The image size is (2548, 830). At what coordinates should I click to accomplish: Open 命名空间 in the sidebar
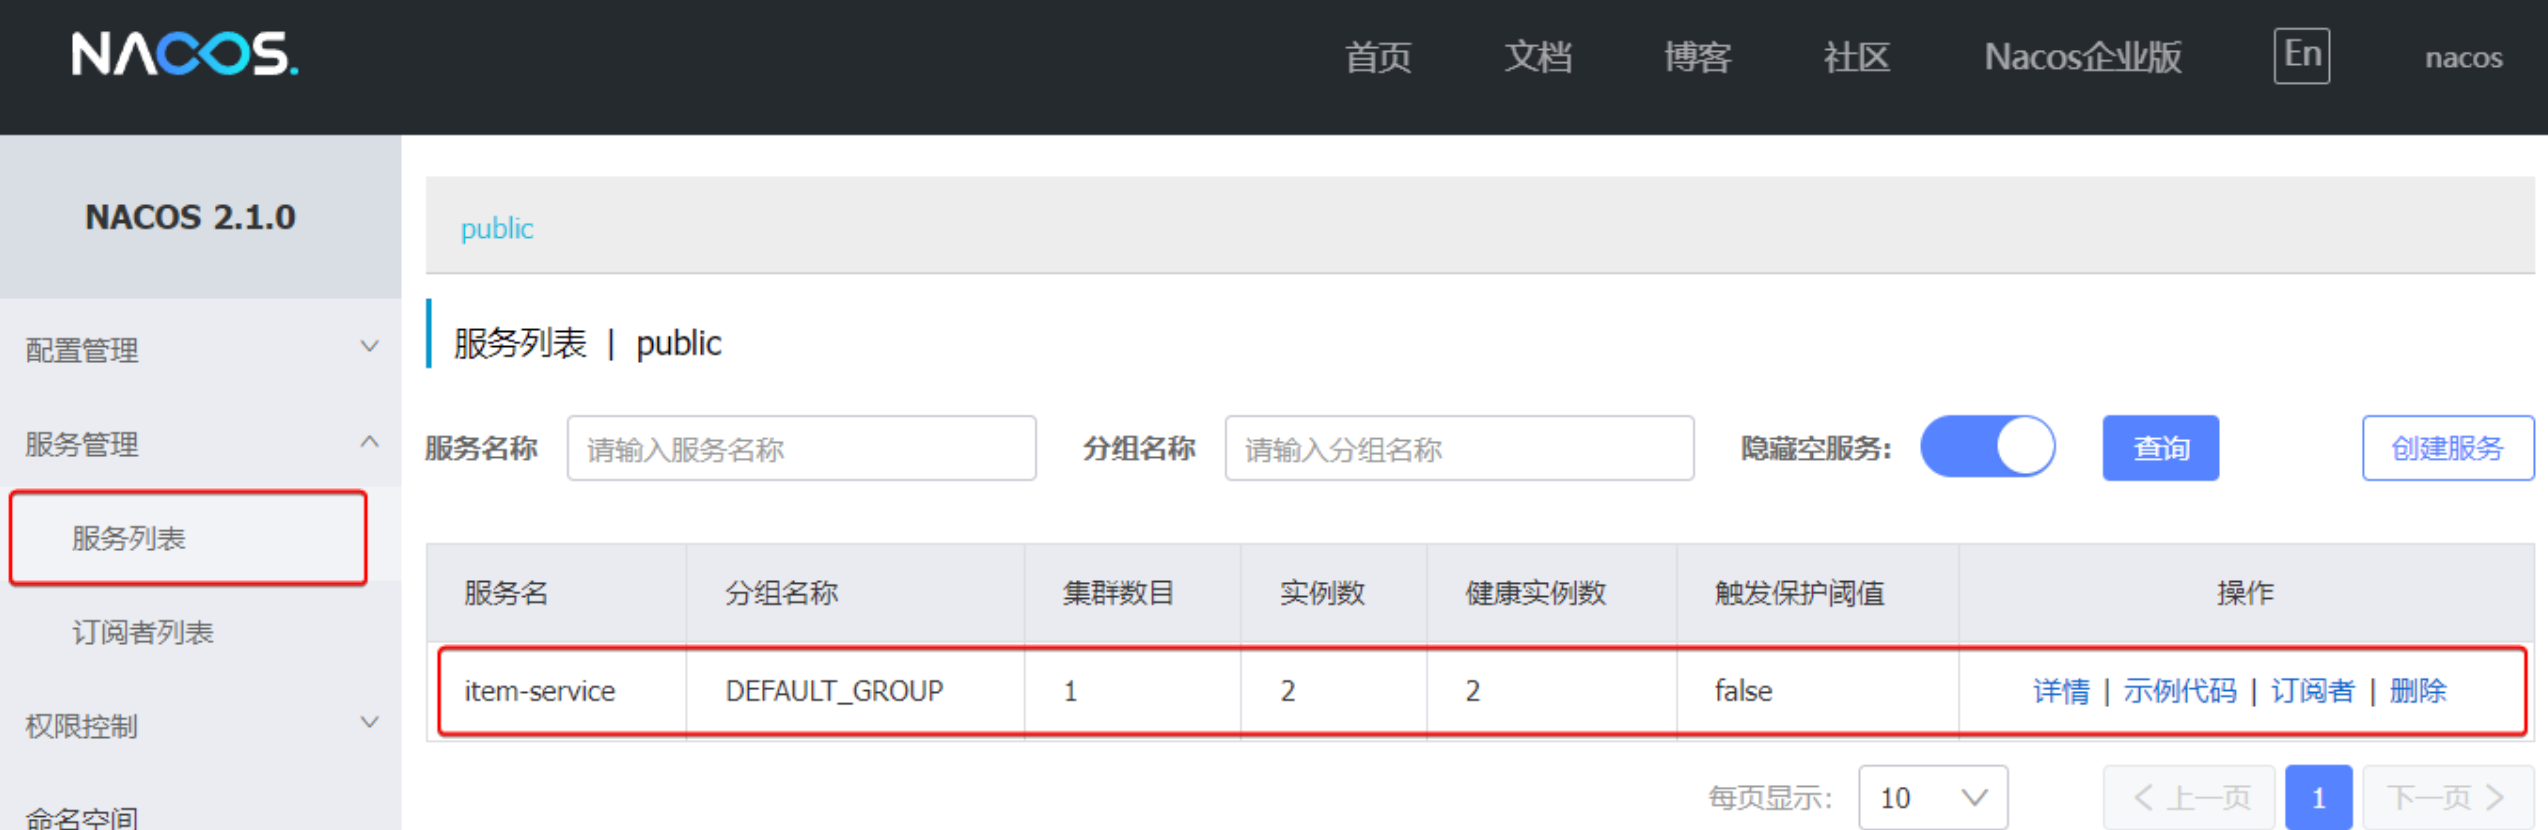click(x=82, y=817)
